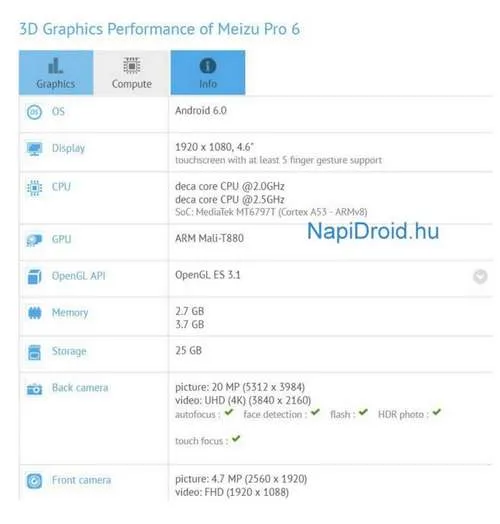Viewport: 500px width, 524px height.
Task: Select the Info tab
Action: [208, 73]
